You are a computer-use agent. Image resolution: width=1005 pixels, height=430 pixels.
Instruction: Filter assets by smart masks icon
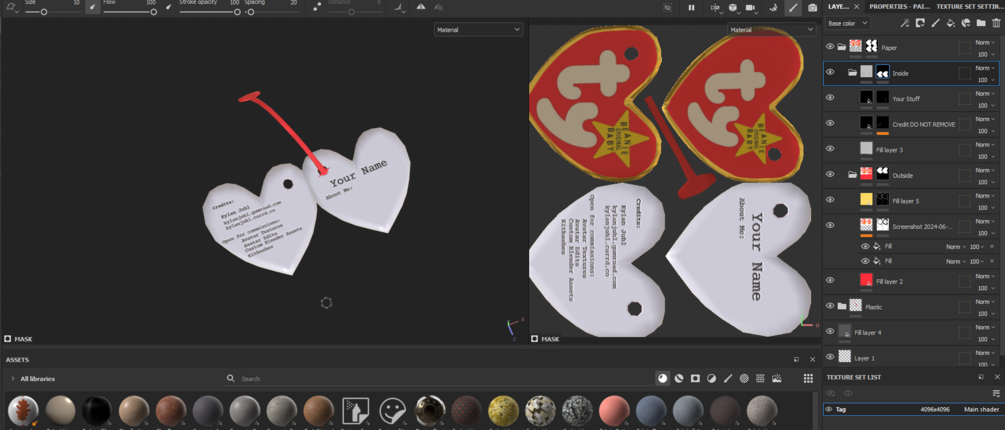pyautogui.click(x=695, y=379)
